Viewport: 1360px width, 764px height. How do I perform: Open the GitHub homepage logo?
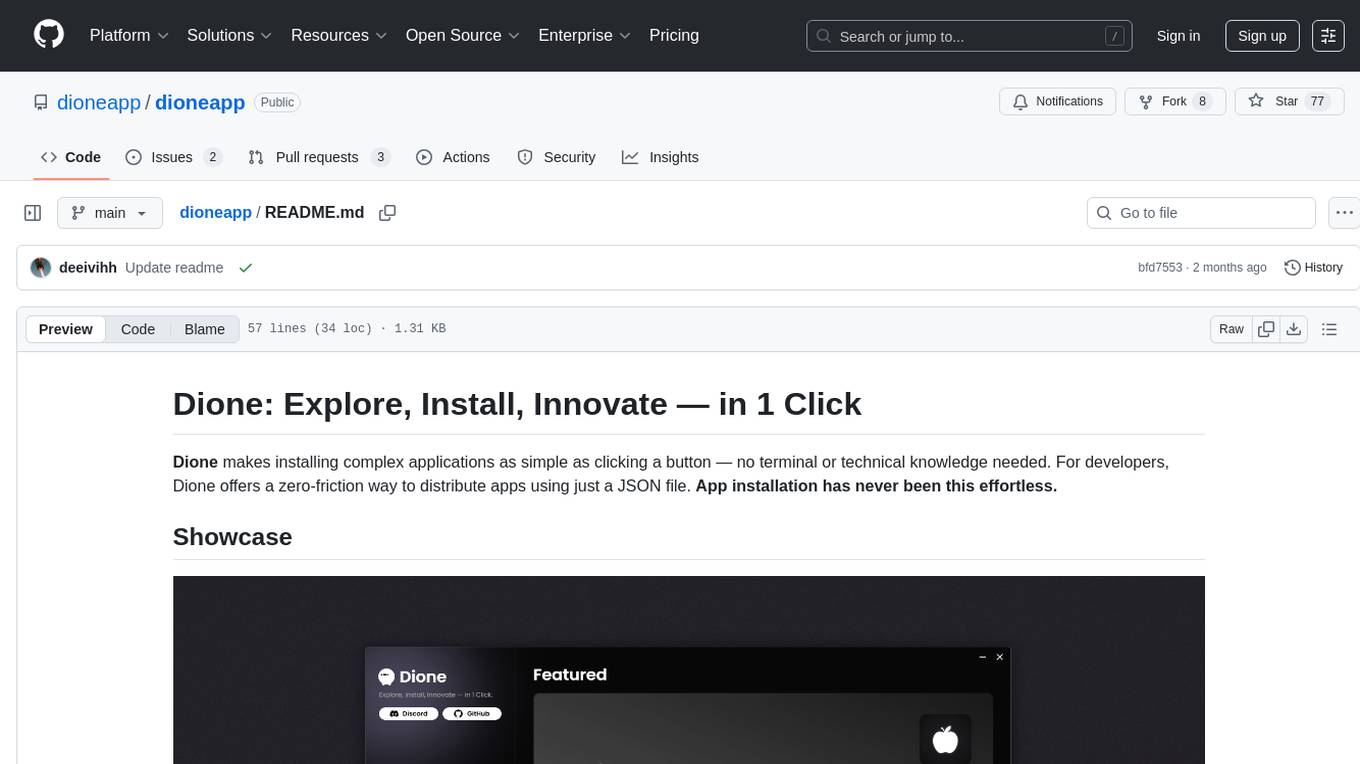tap(49, 35)
